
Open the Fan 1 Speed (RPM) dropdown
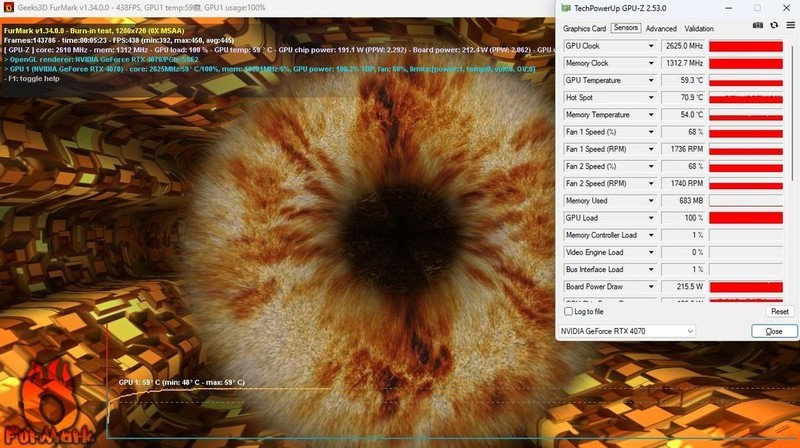pos(653,149)
